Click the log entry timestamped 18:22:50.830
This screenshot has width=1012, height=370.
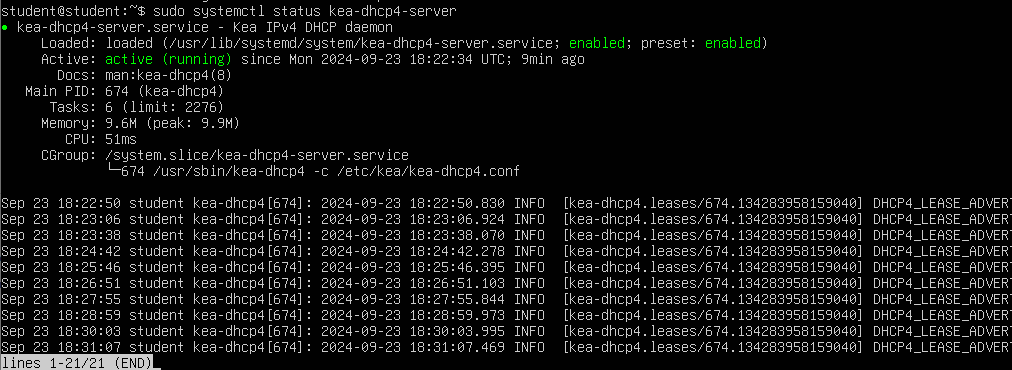[506, 203]
